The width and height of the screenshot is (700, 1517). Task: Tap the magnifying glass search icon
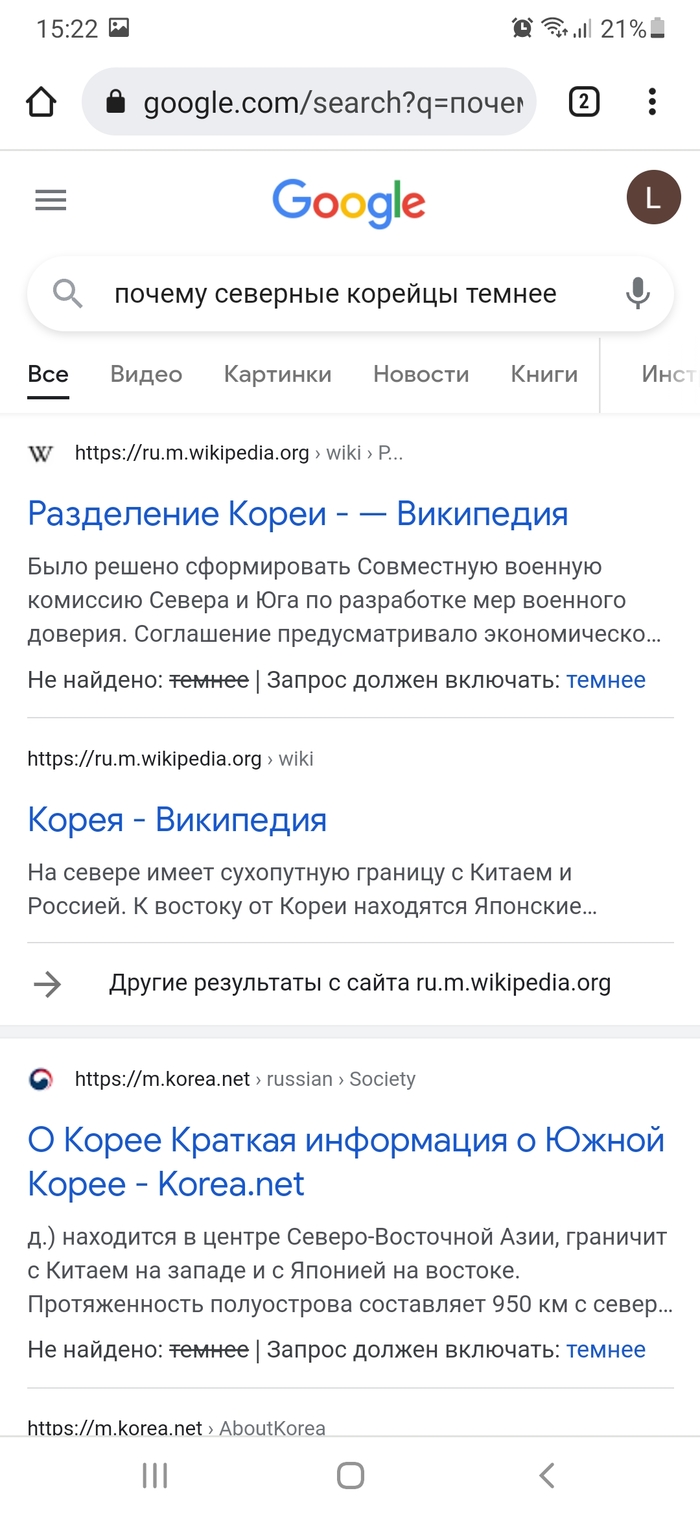coord(67,294)
